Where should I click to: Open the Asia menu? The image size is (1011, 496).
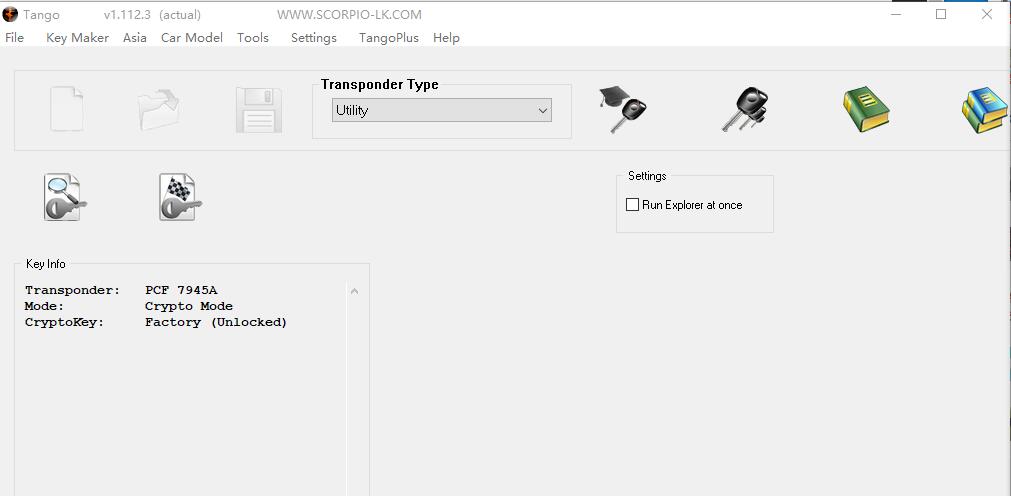tap(135, 37)
